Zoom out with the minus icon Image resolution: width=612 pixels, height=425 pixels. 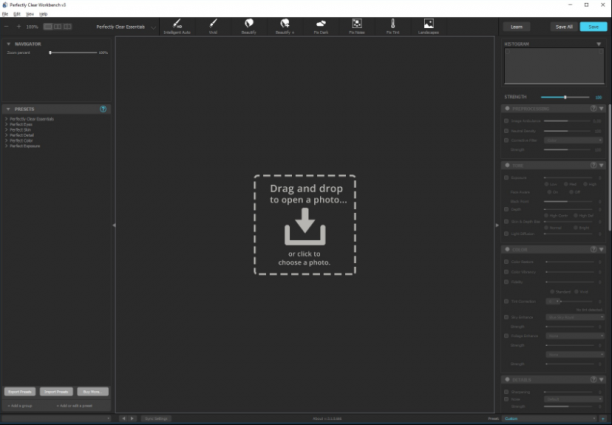point(7,27)
